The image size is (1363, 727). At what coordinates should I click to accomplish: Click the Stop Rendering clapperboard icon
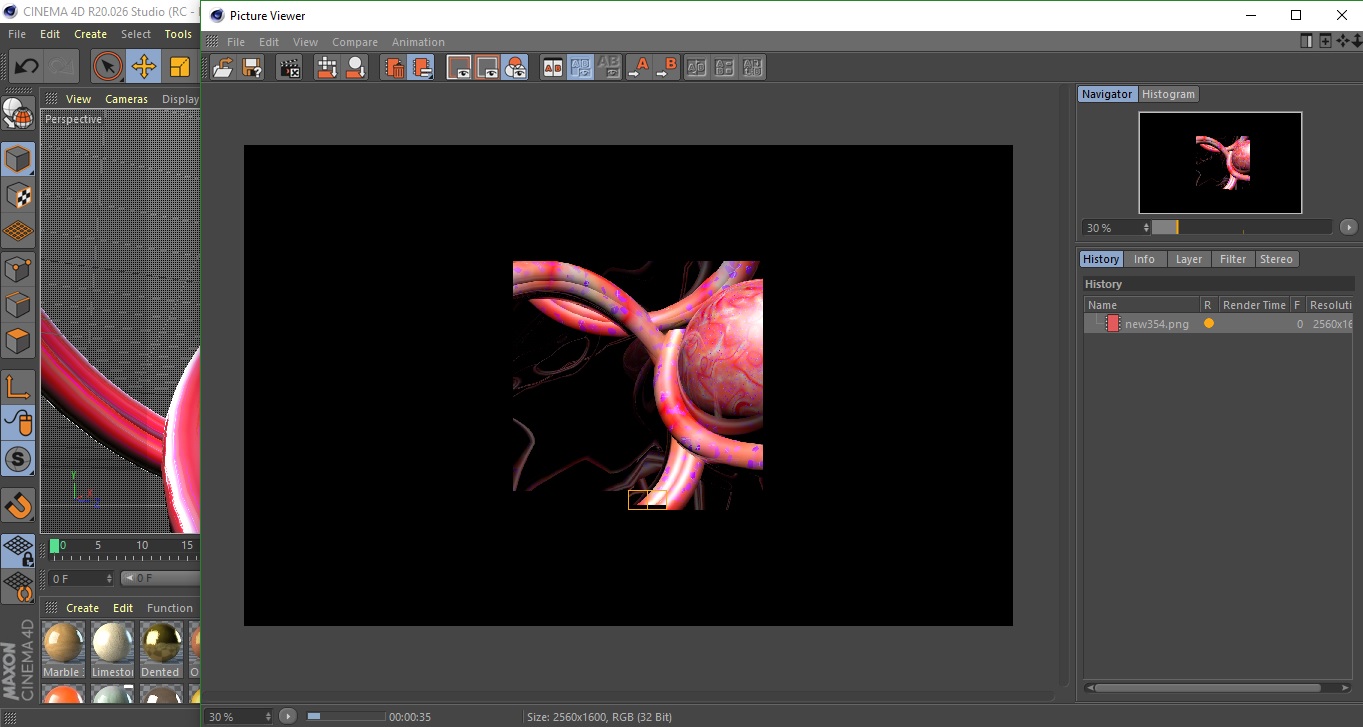tap(290, 68)
